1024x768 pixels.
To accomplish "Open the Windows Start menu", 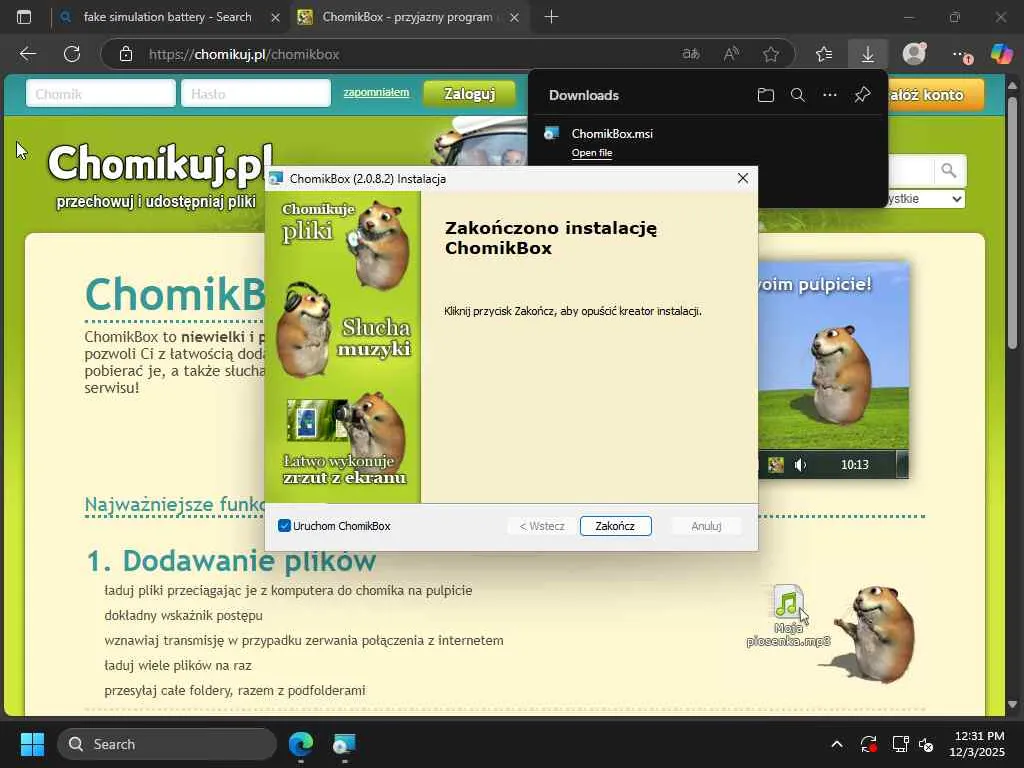I will click(32, 744).
